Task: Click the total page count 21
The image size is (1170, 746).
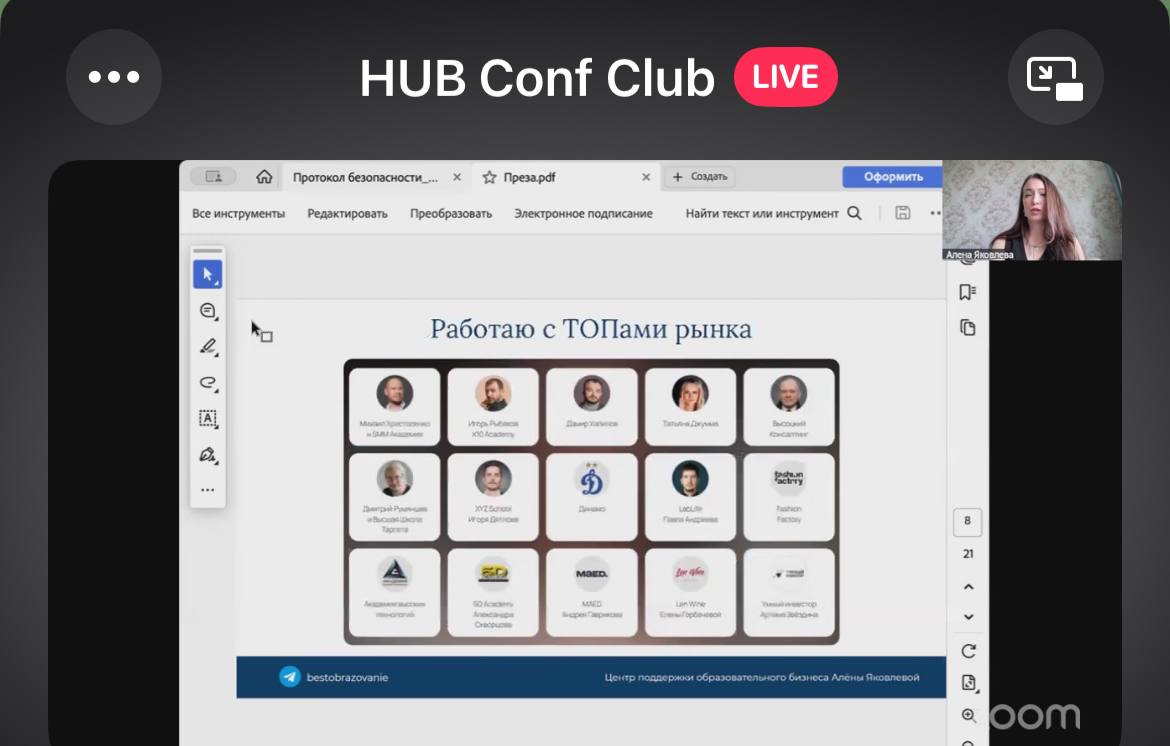Action: (x=968, y=554)
